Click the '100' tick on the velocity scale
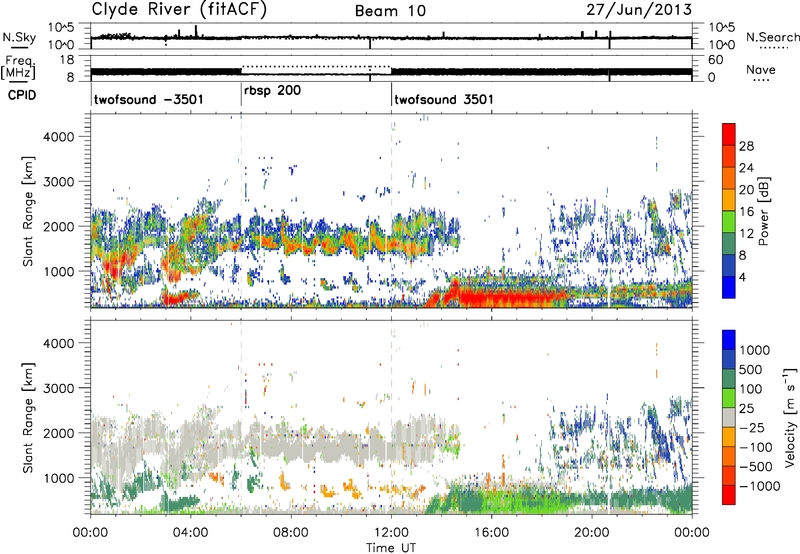 (x=751, y=389)
